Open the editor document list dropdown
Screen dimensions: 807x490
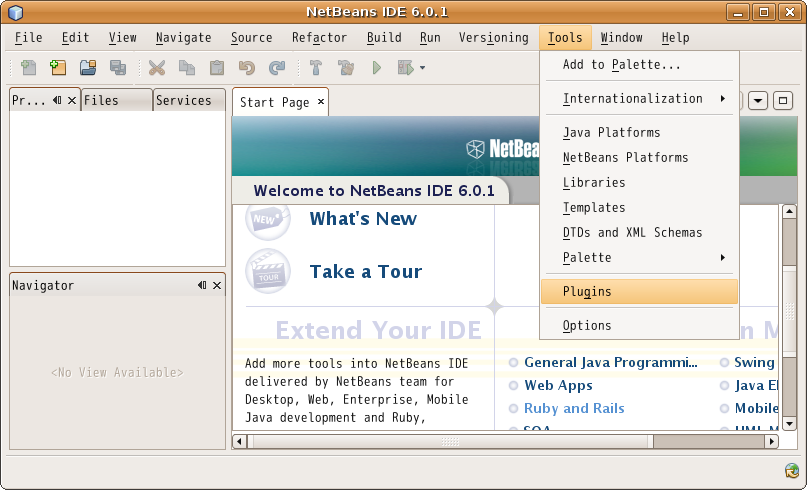[758, 101]
